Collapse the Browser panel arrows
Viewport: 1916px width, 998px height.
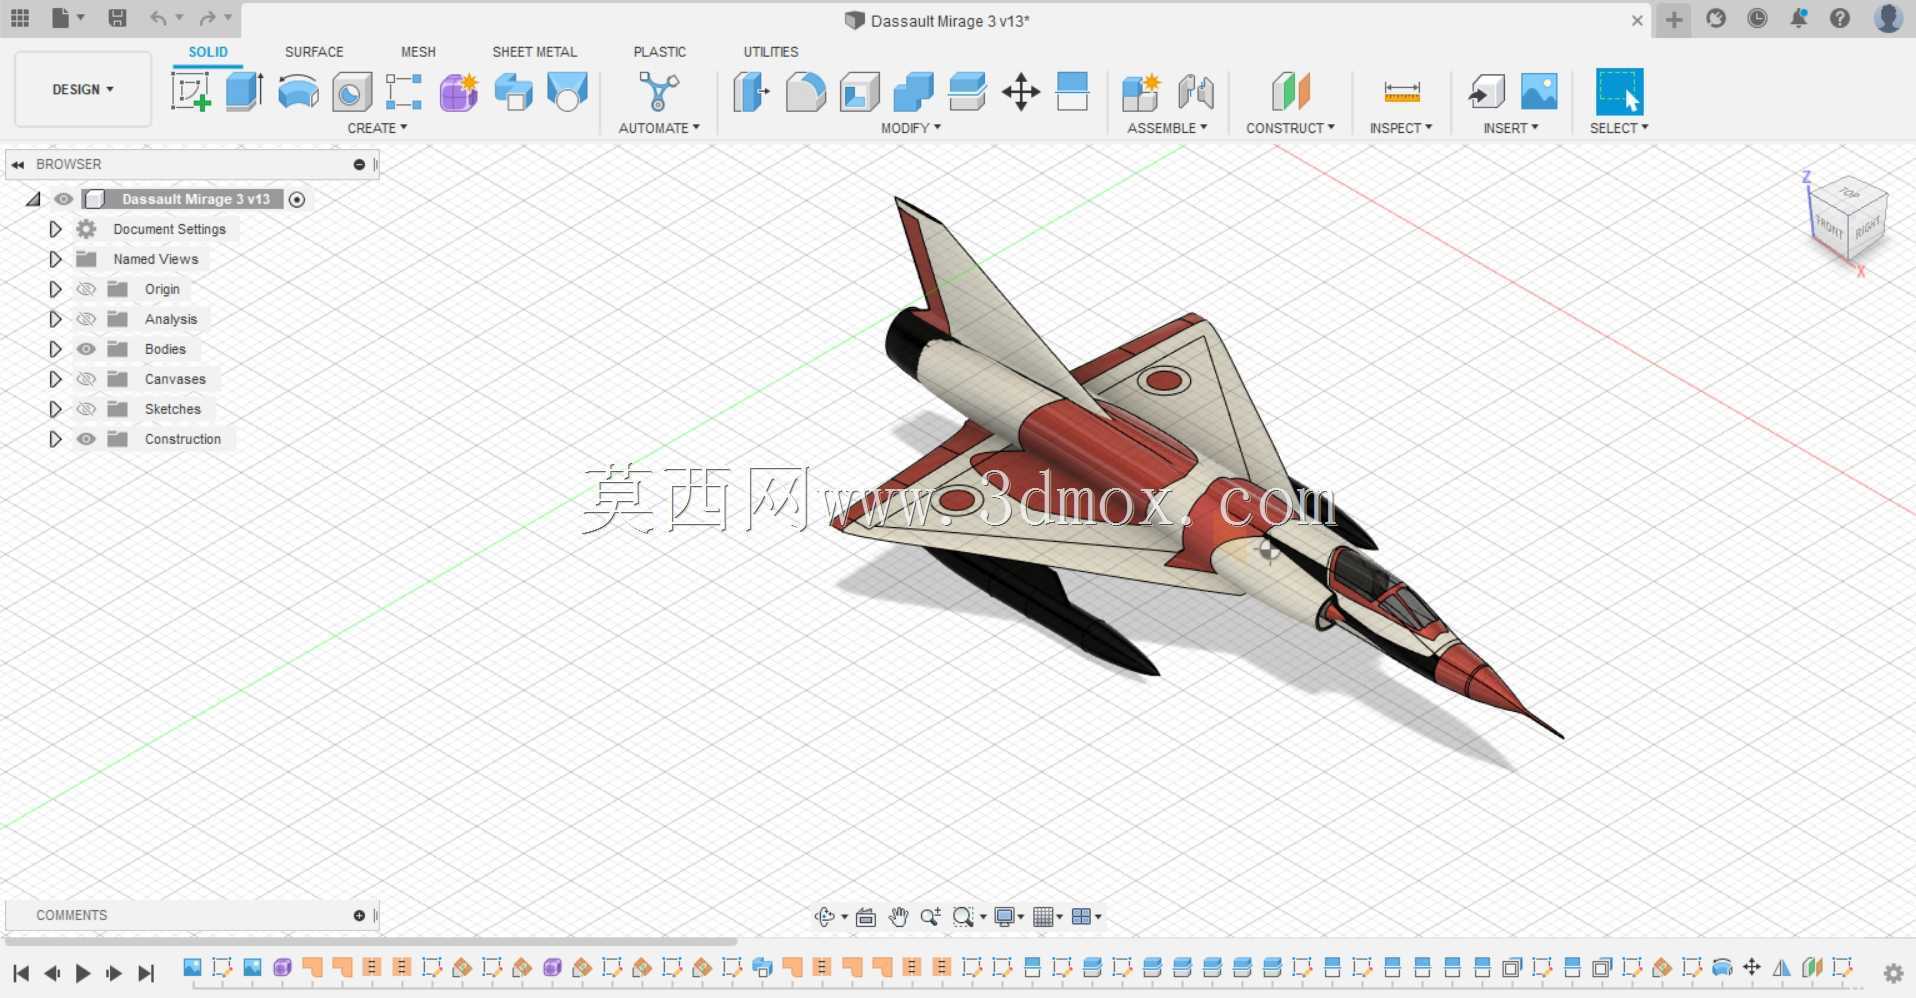pyautogui.click(x=18, y=164)
